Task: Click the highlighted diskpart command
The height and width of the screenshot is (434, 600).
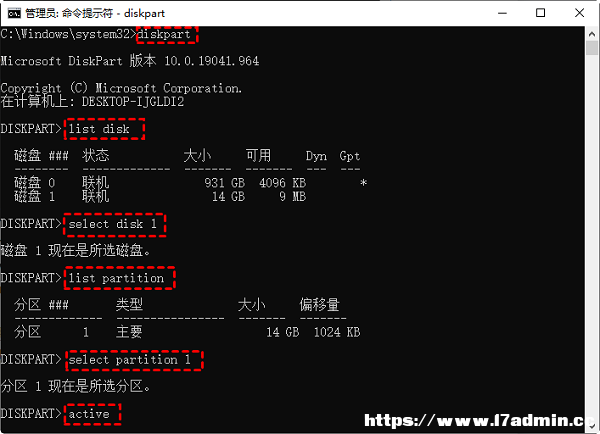Action: click(x=164, y=34)
